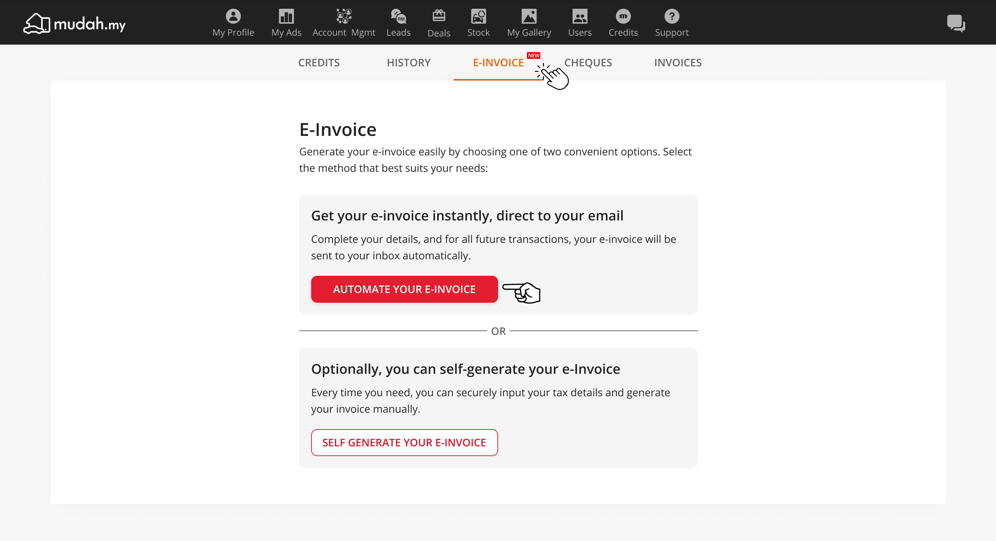Switch to the CREDITS tab

coord(319,63)
